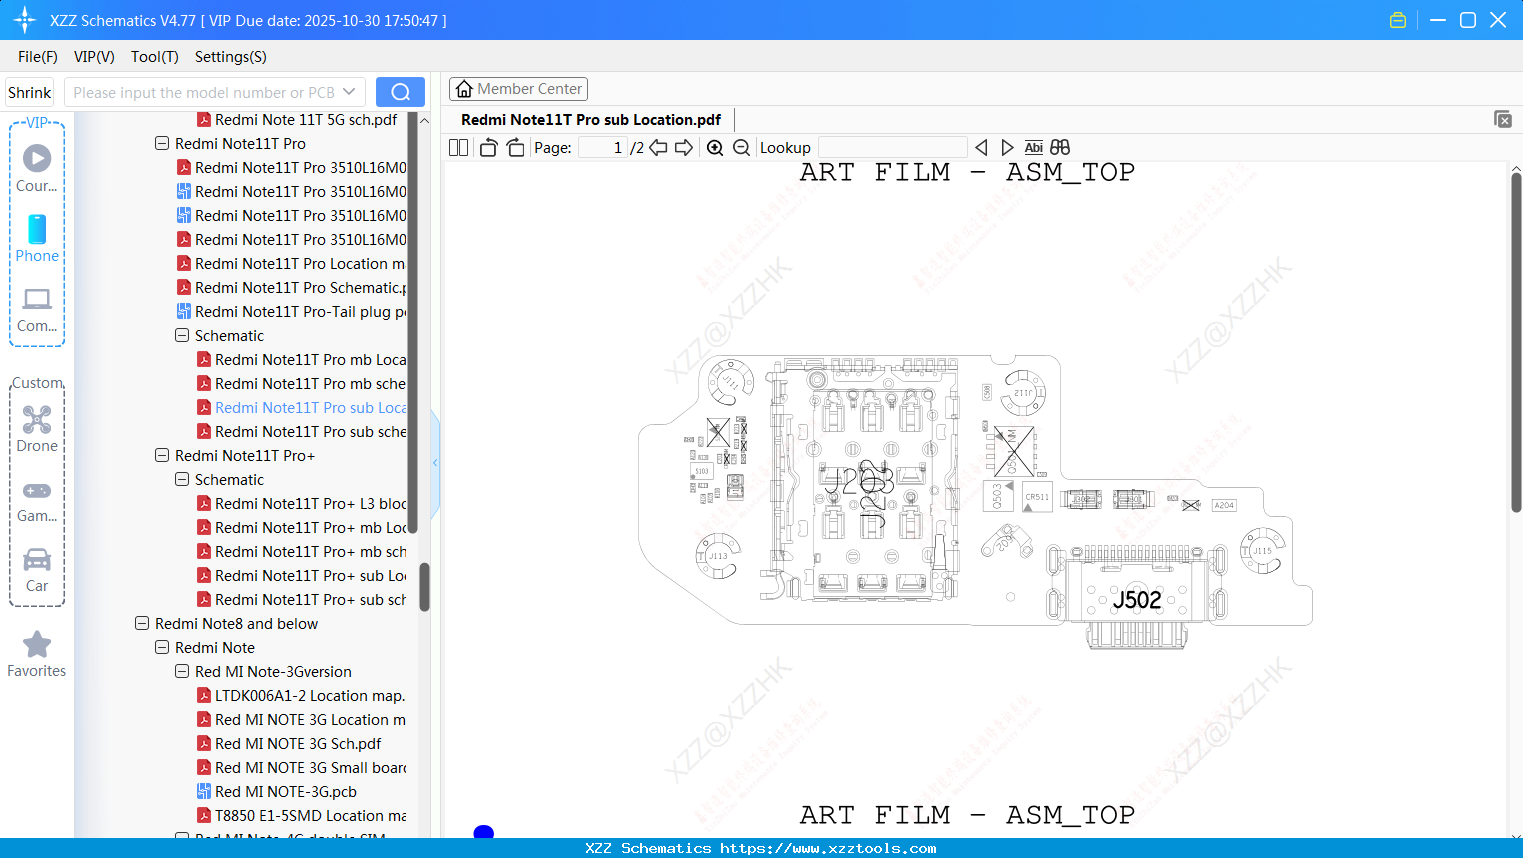The image size is (1523, 858).
Task: Toggle the Abl text match option
Action: pyautogui.click(x=1034, y=148)
